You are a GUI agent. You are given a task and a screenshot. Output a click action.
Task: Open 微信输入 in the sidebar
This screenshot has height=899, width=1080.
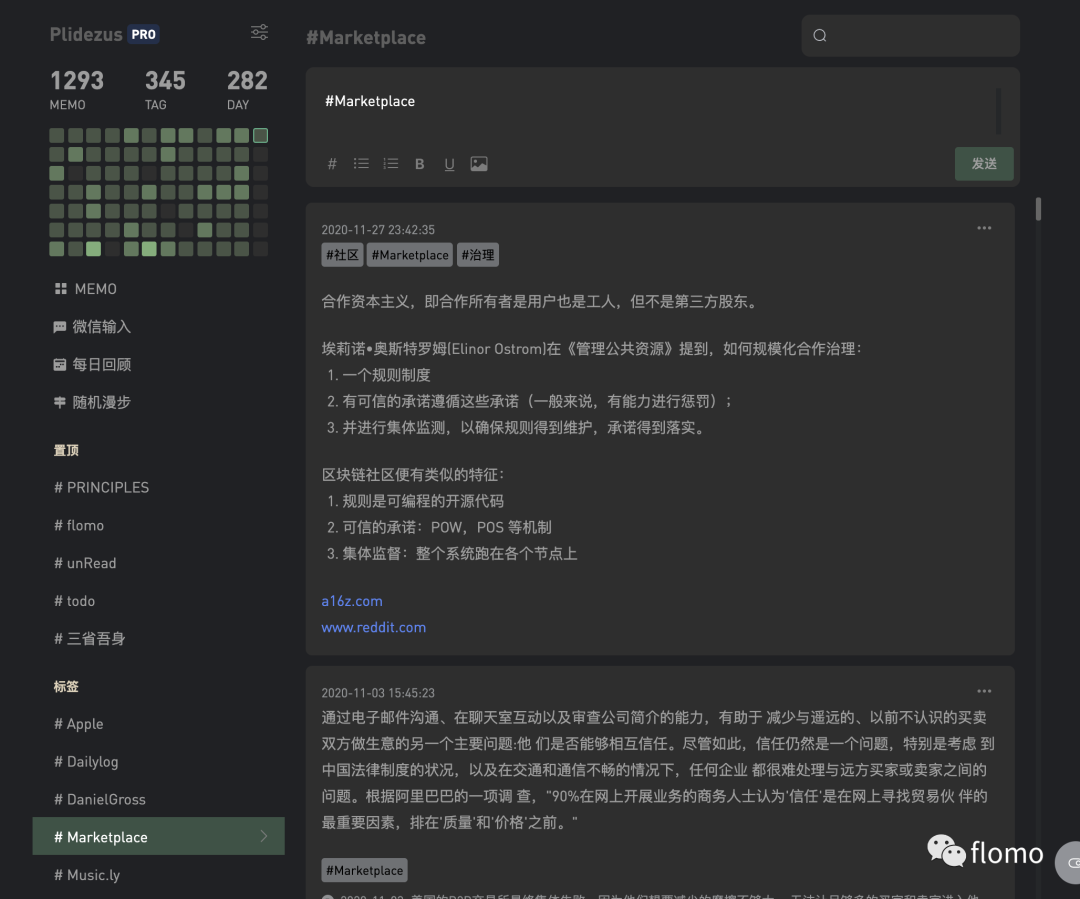(x=92, y=327)
